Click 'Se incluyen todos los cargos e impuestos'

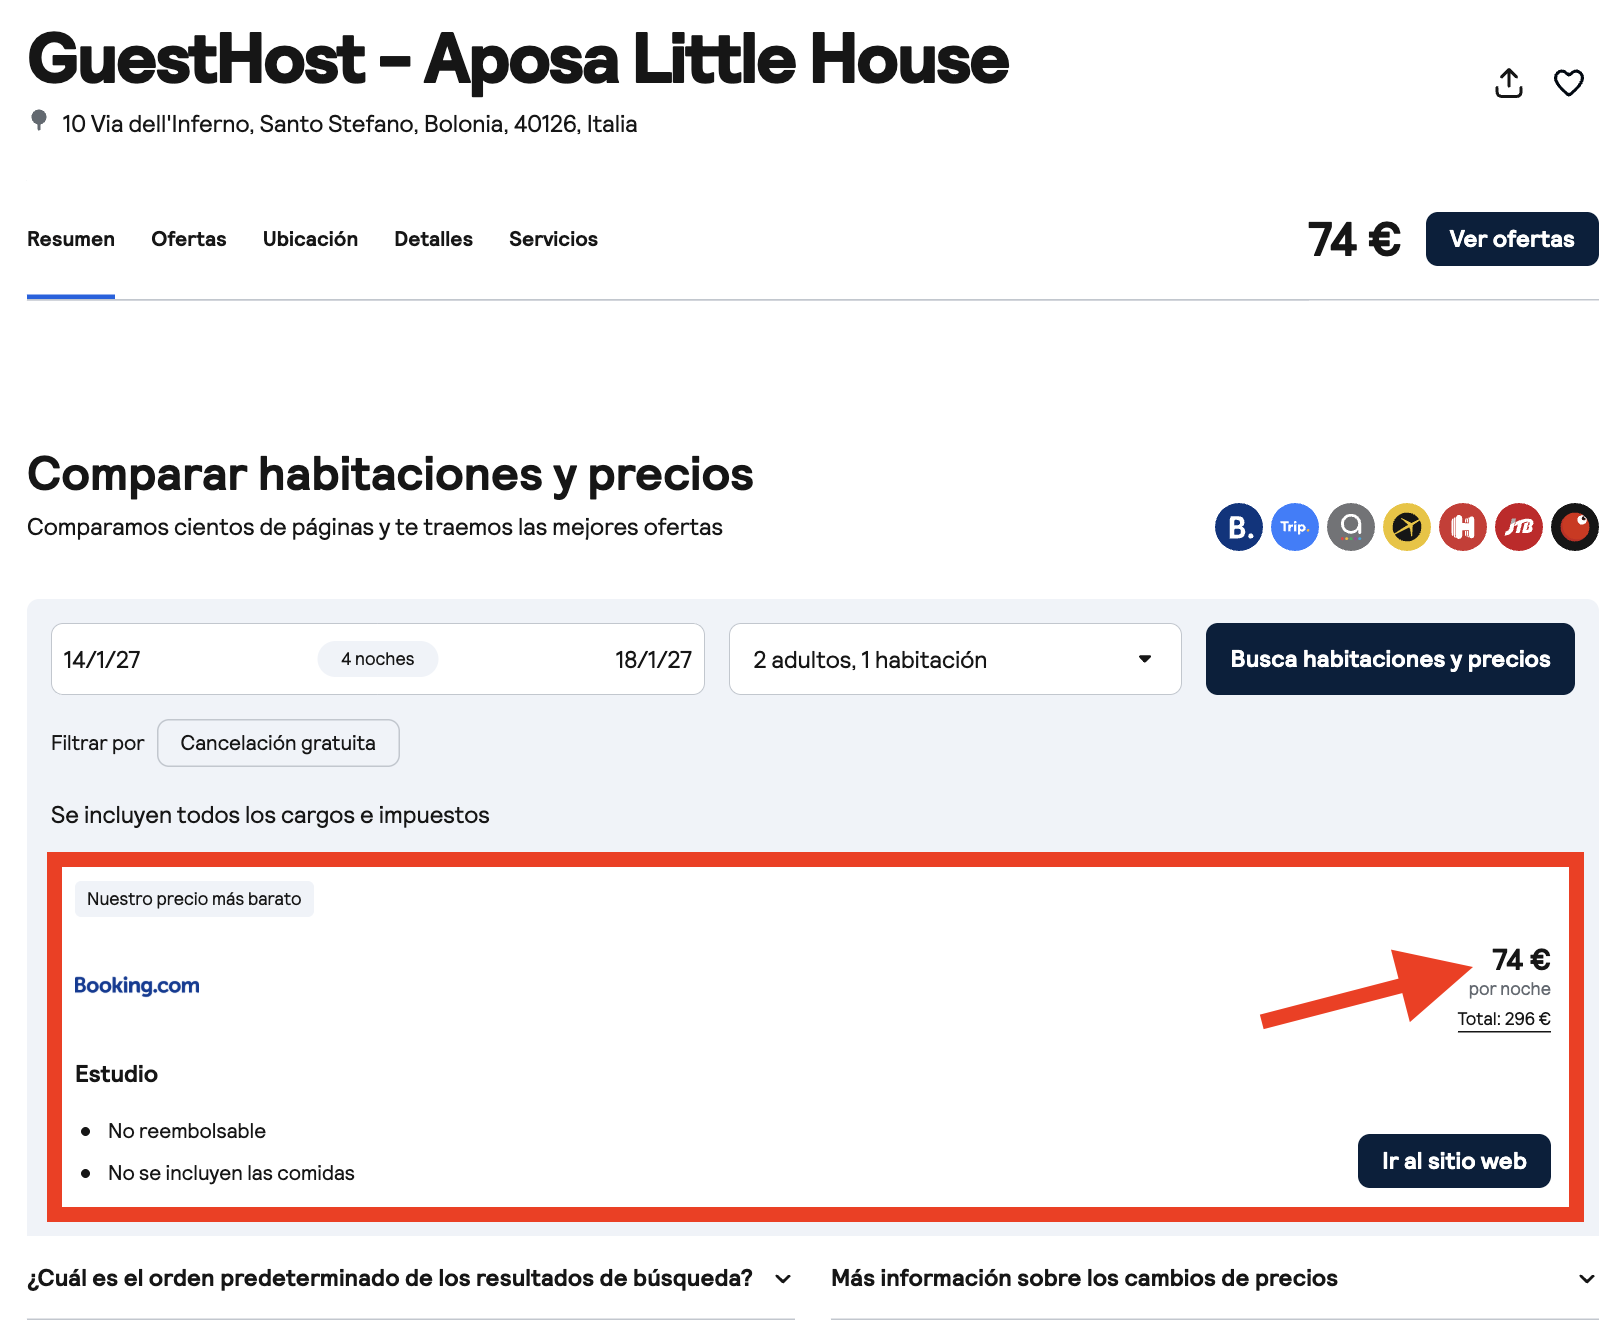pyautogui.click(x=270, y=815)
